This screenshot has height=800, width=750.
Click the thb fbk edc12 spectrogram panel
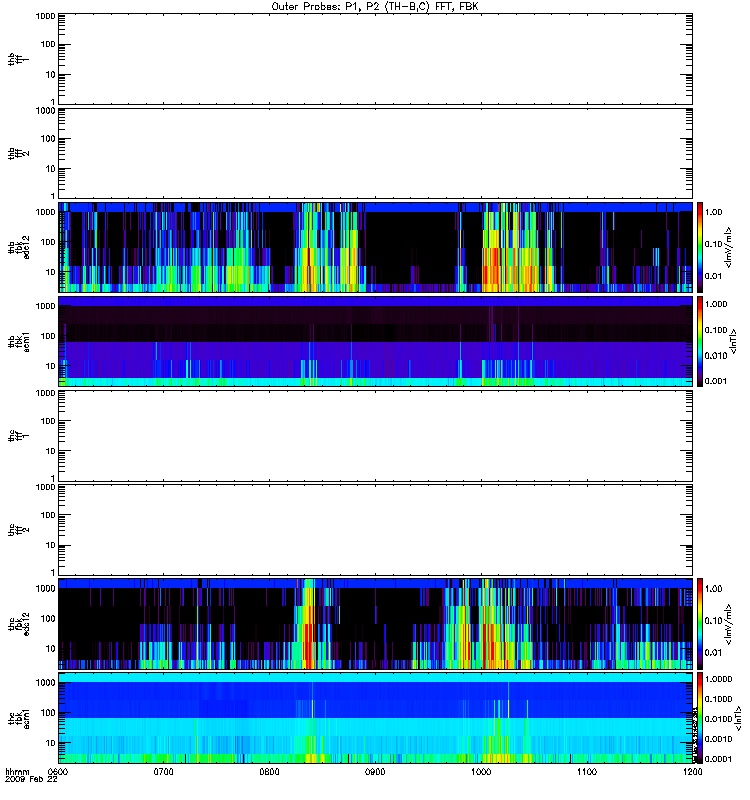pos(376,247)
